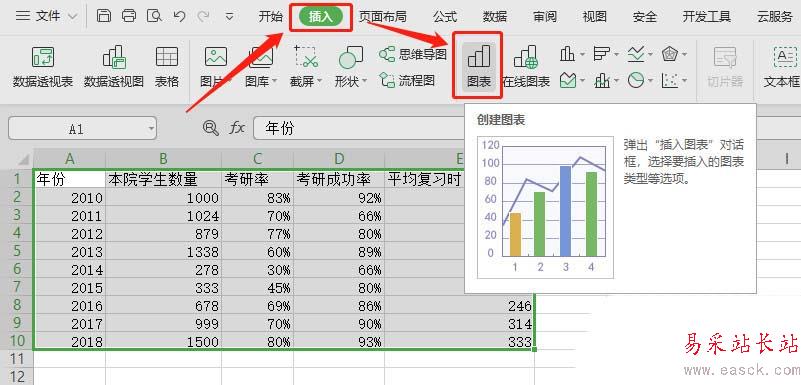The width and height of the screenshot is (801, 385).
Task: Click the formula bar showing 年份
Action: [x=360, y=128]
